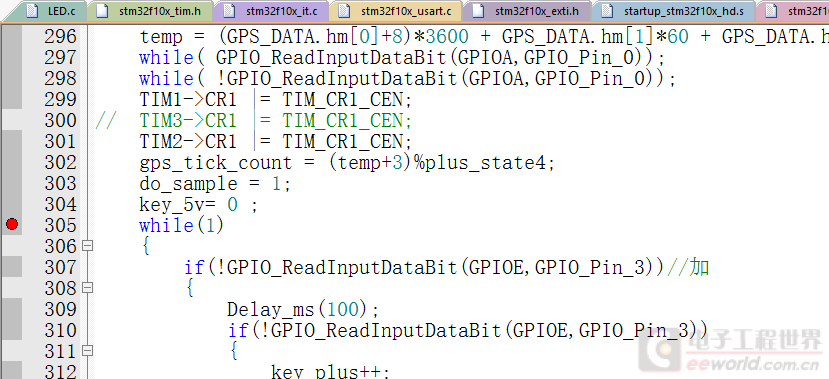The height and width of the screenshot is (379, 829).
Task: Click the file icon on LED.c tab
Action: pyautogui.click(x=32, y=11)
